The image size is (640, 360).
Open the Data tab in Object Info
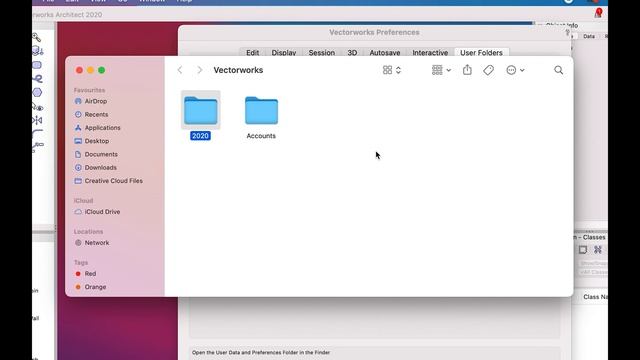pyautogui.click(x=589, y=36)
